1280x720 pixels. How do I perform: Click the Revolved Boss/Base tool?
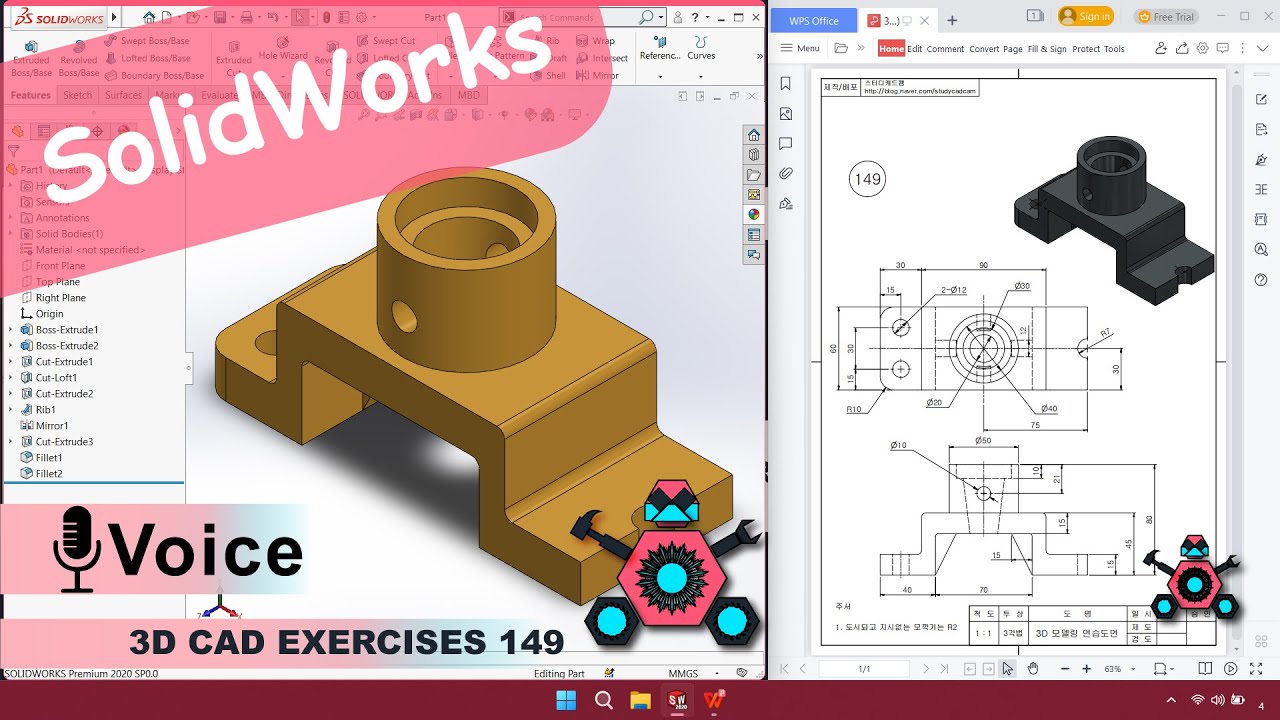click(79, 60)
